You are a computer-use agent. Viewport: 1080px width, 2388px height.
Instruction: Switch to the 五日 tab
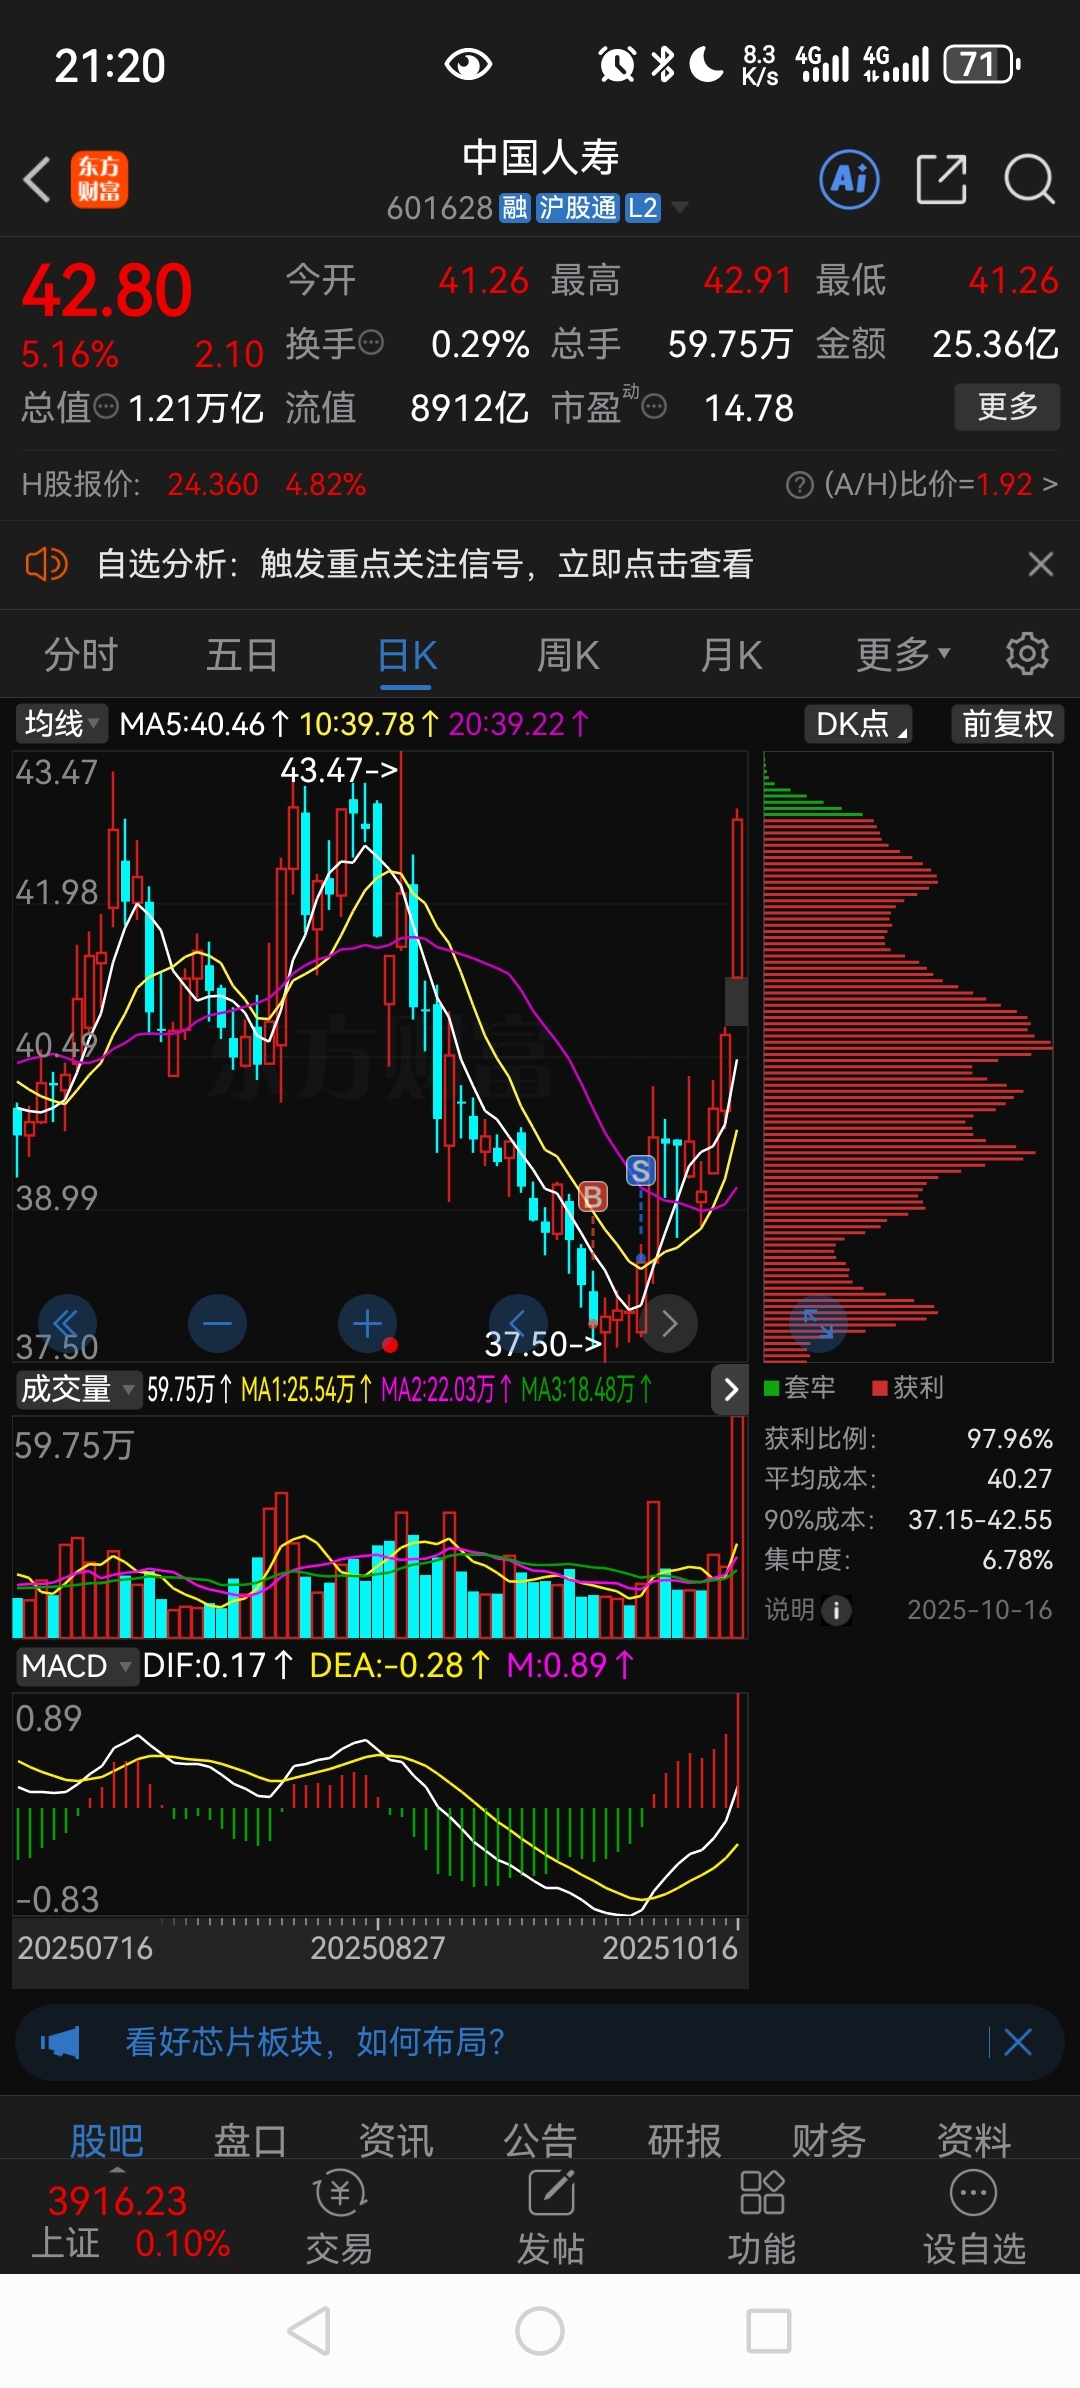point(242,655)
